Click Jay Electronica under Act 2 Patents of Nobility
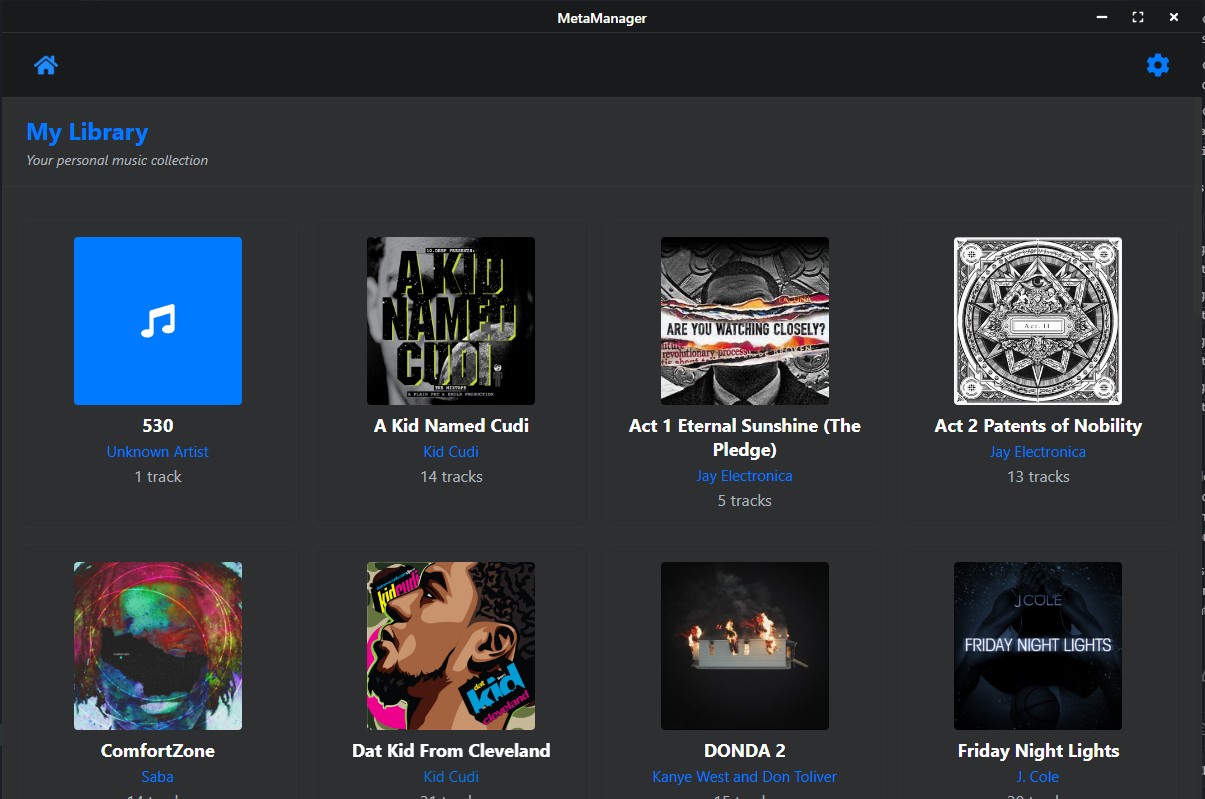The image size is (1205, 799). (x=1037, y=452)
